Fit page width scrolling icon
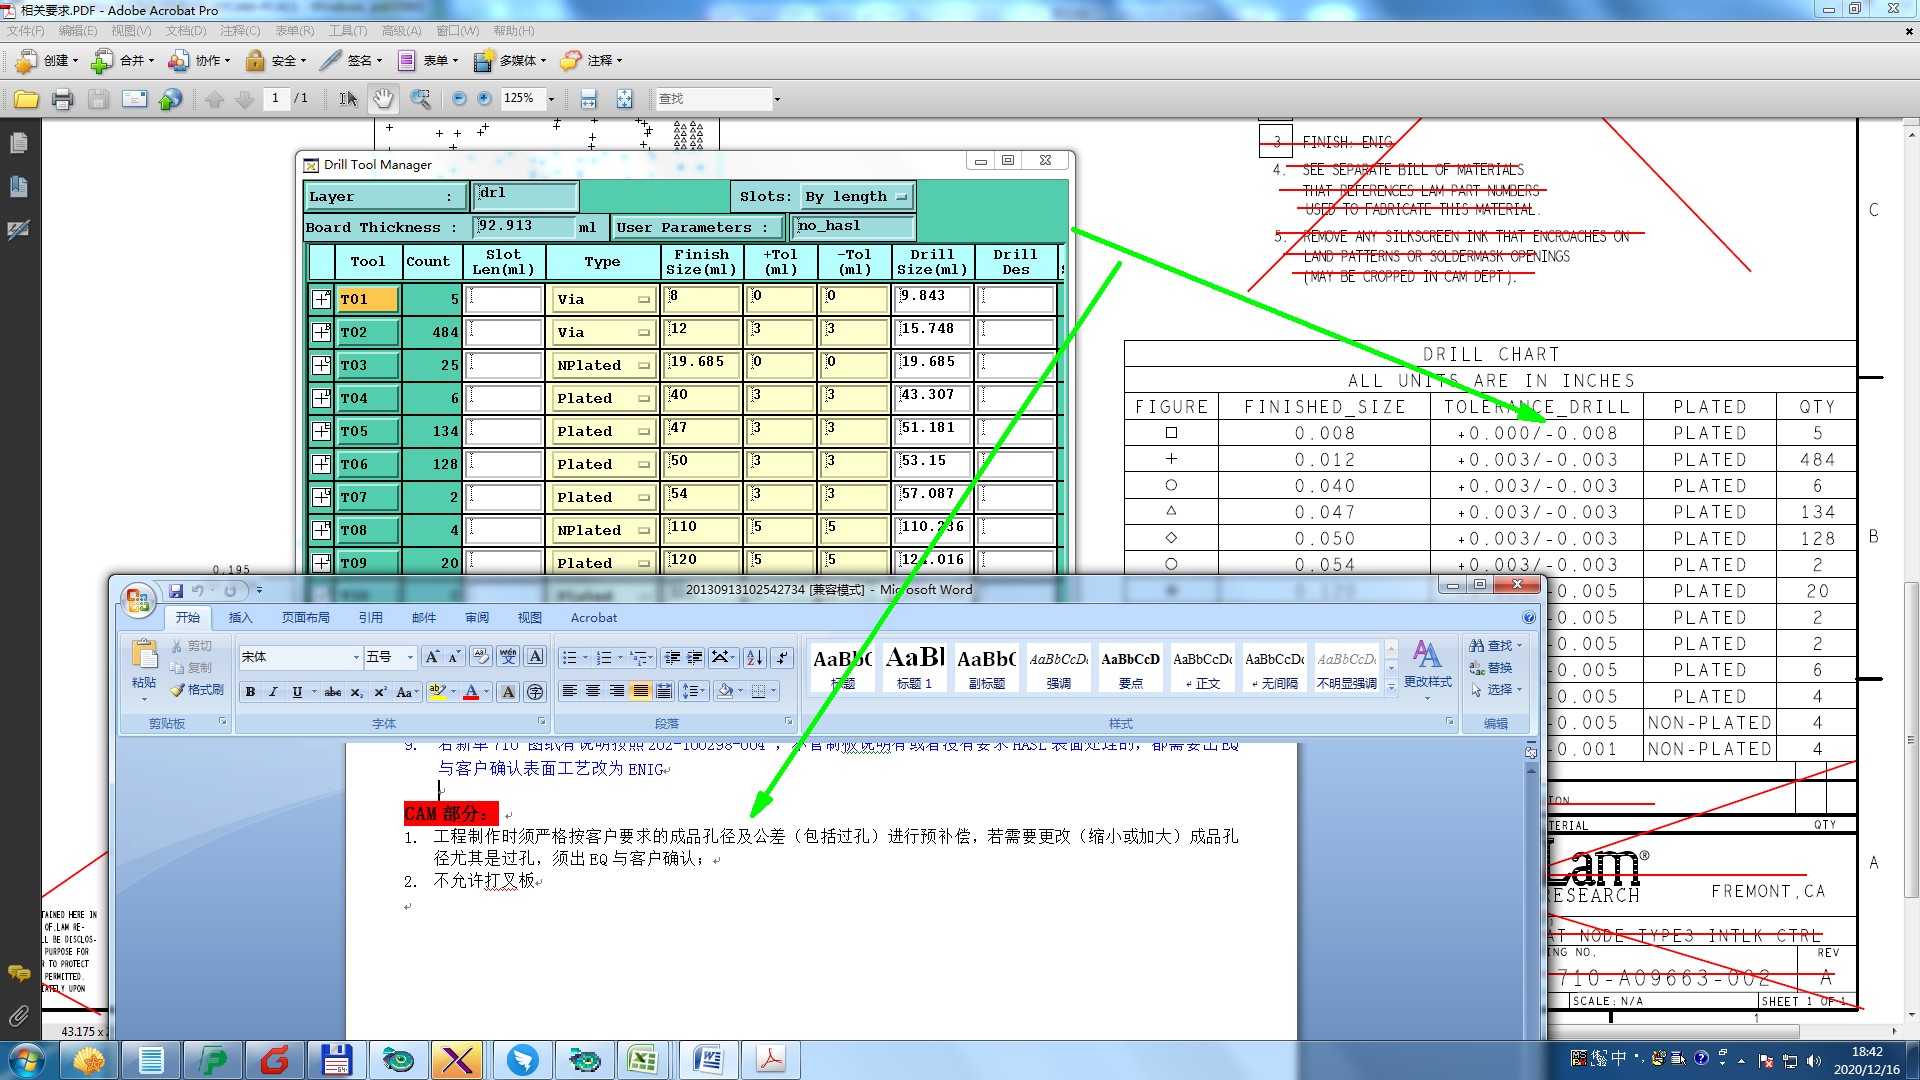Viewport: 1920px width, 1080px height. tap(588, 99)
